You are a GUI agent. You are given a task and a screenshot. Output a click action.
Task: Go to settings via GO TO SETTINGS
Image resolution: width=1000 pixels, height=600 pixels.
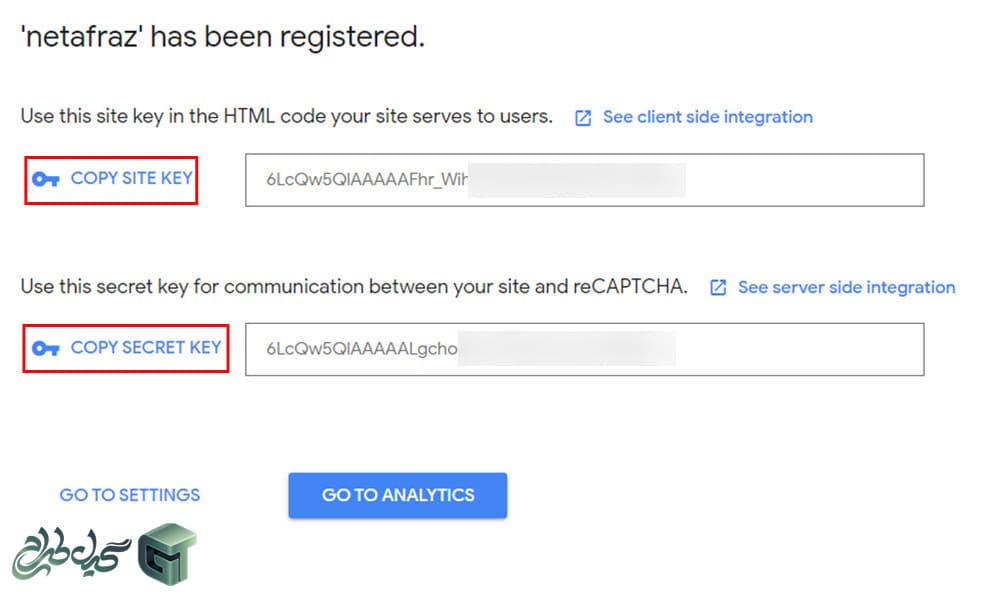pyautogui.click(x=129, y=495)
